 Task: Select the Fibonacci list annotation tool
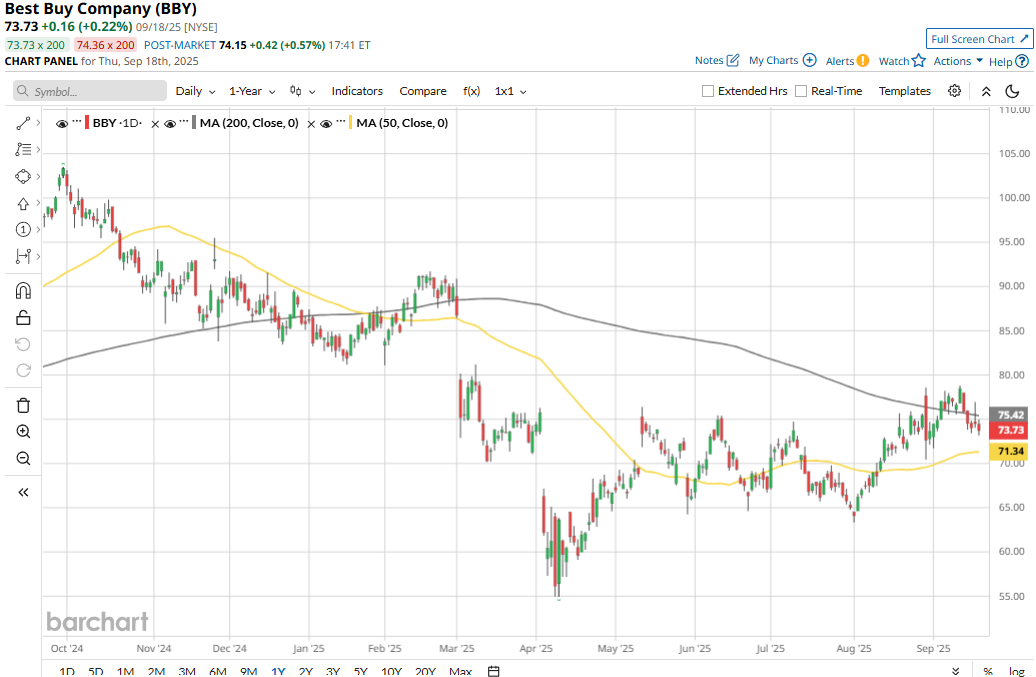(x=23, y=149)
